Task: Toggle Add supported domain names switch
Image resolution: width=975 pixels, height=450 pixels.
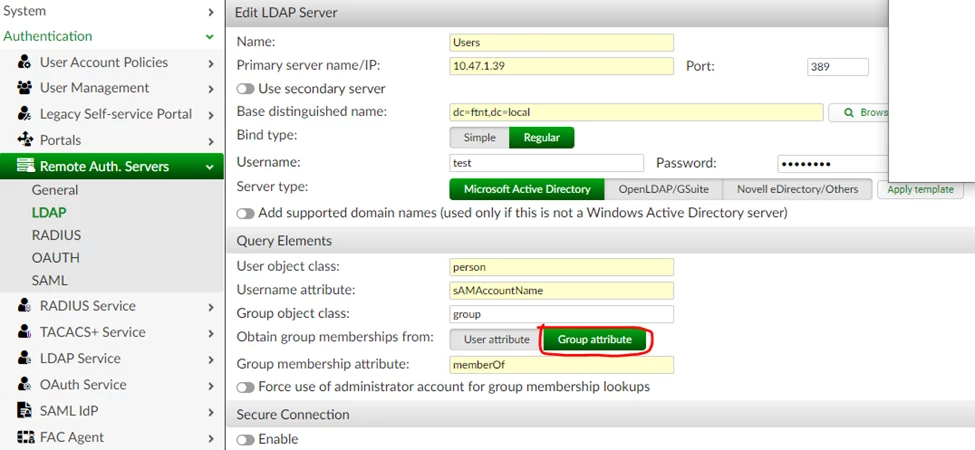Action: point(246,213)
